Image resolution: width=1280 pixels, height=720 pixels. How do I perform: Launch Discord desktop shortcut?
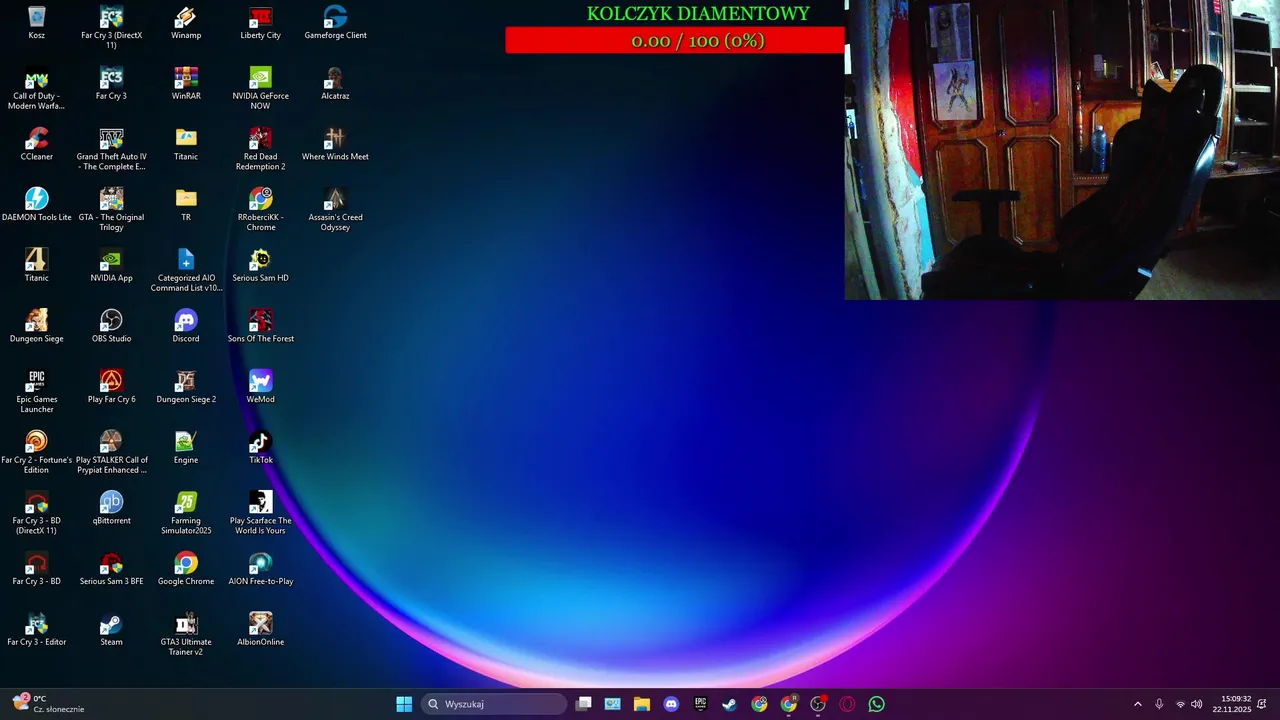186,327
